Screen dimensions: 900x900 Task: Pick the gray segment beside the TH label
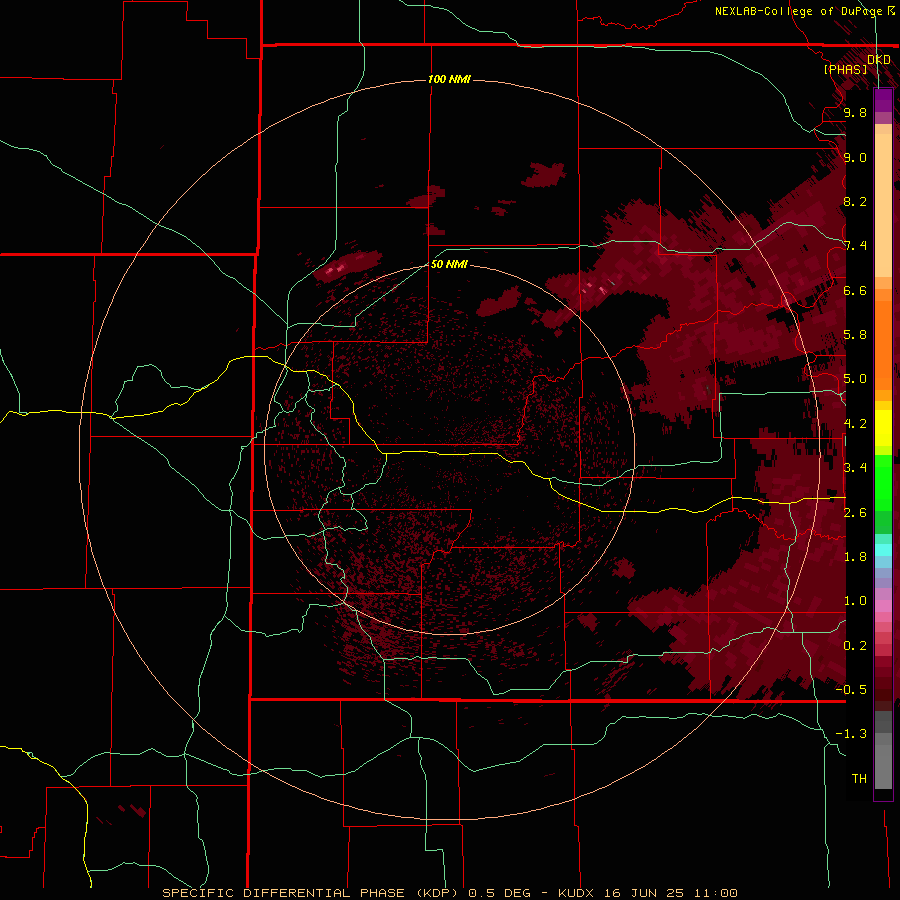pos(883,767)
